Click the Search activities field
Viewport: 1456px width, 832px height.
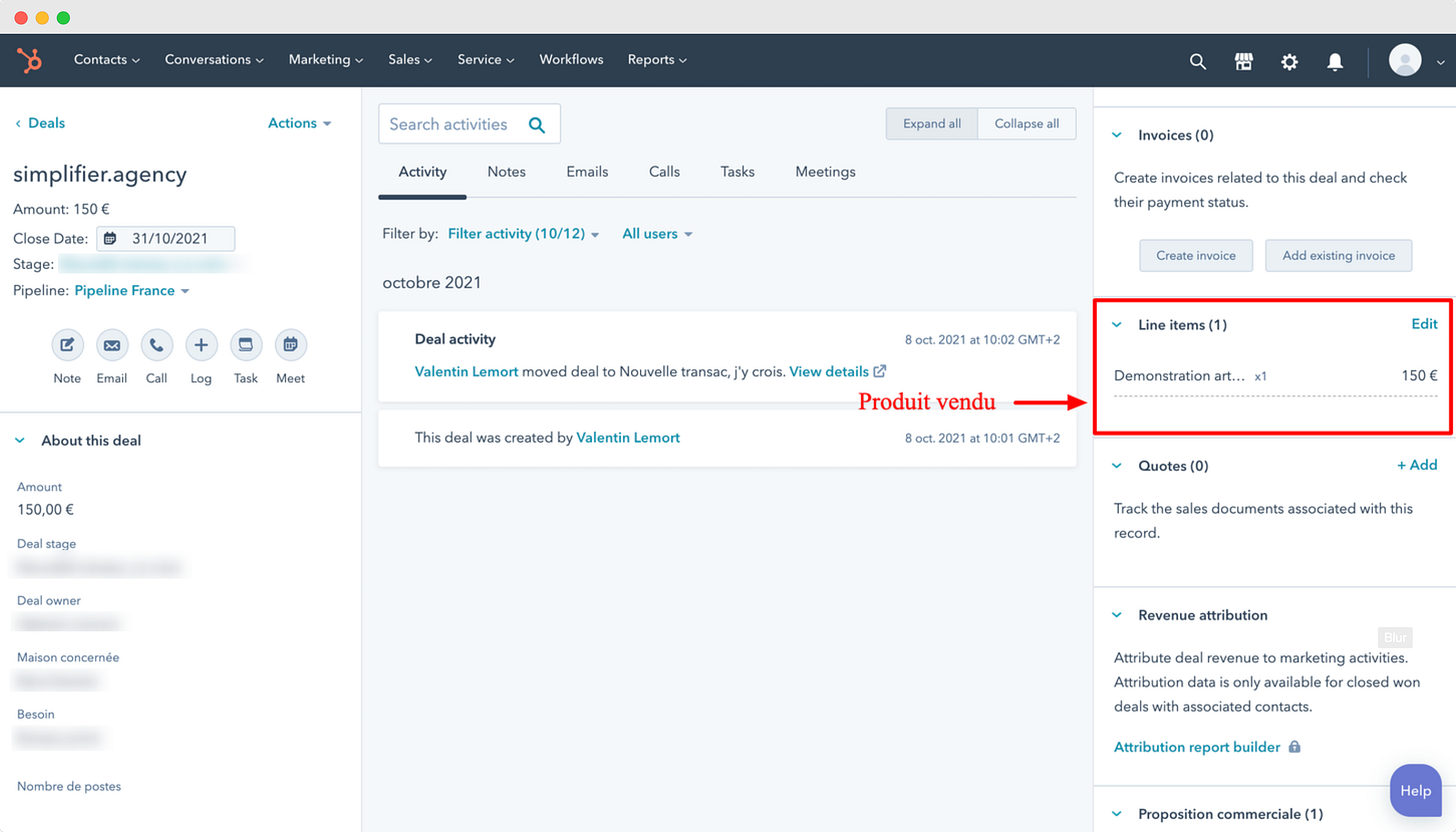469,124
